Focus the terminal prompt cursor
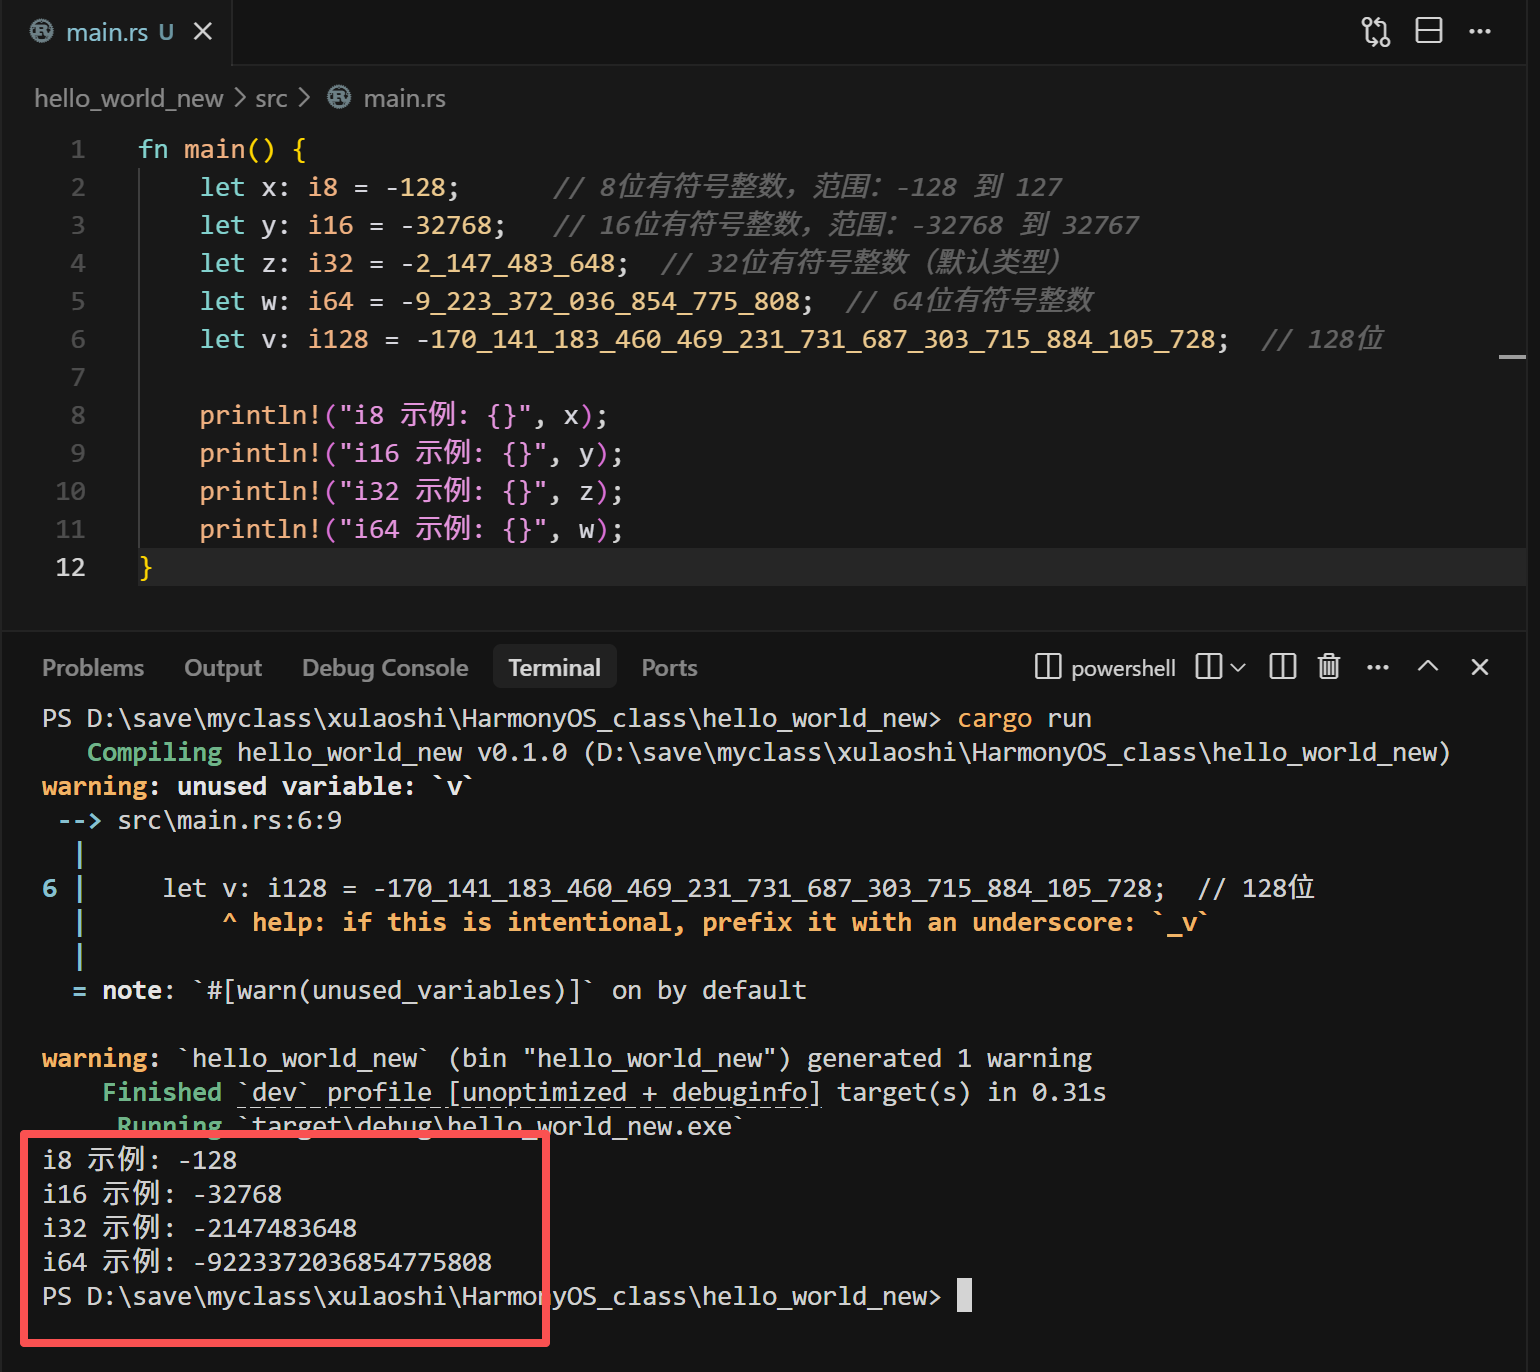This screenshot has height=1372, width=1540. (964, 1296)
